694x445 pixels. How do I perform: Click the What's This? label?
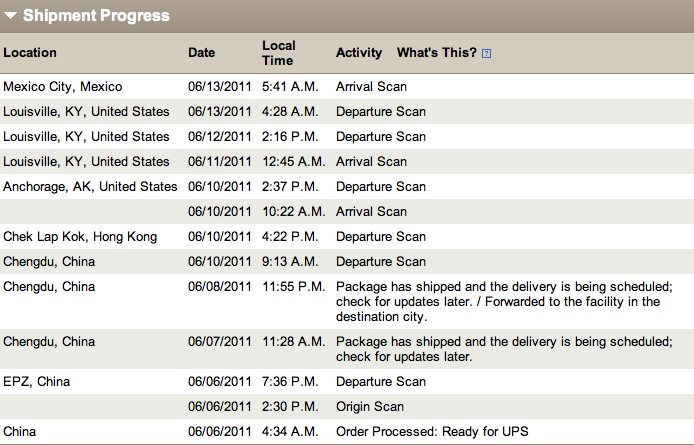coord(436,53)
